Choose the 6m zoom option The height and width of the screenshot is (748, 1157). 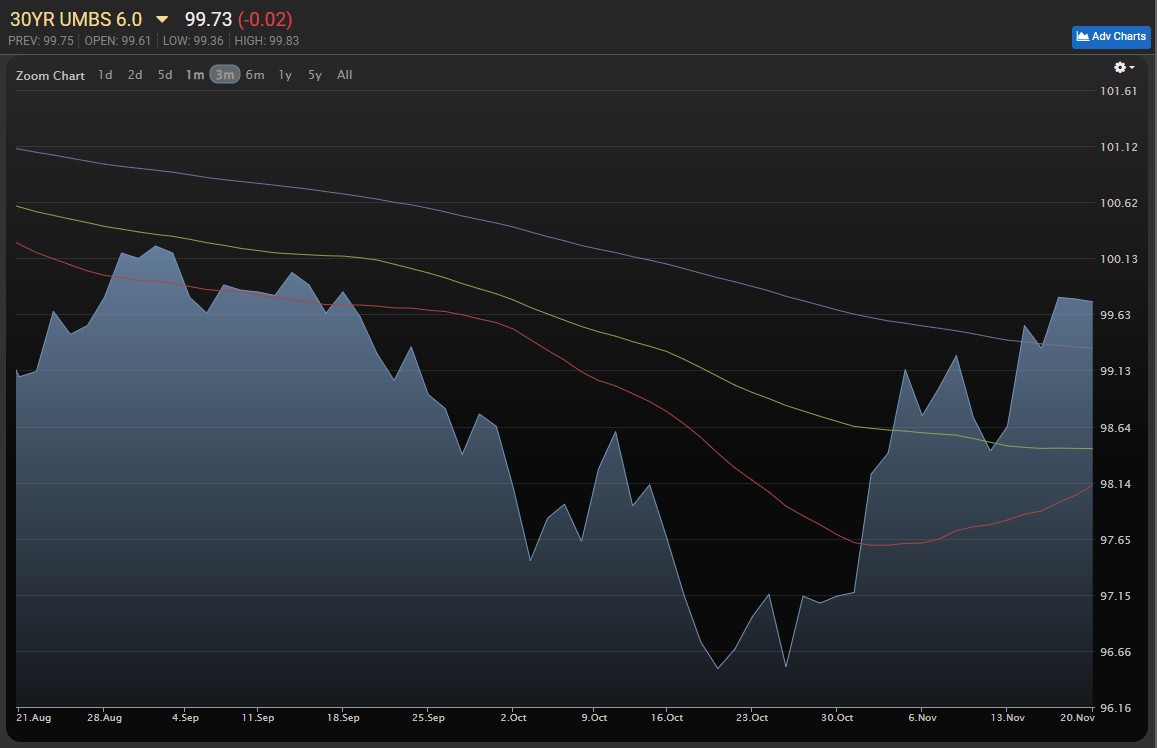[255, 75]
